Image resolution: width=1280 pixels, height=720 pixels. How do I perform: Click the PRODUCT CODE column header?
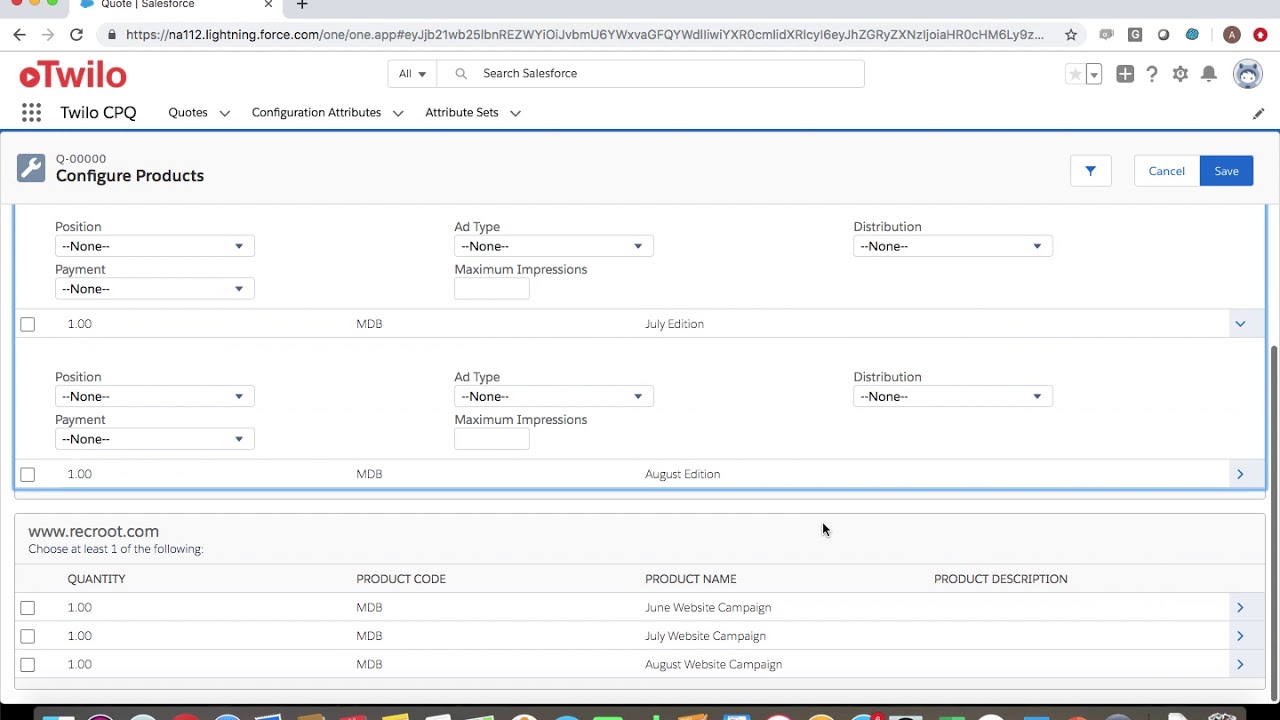[401, 579]
